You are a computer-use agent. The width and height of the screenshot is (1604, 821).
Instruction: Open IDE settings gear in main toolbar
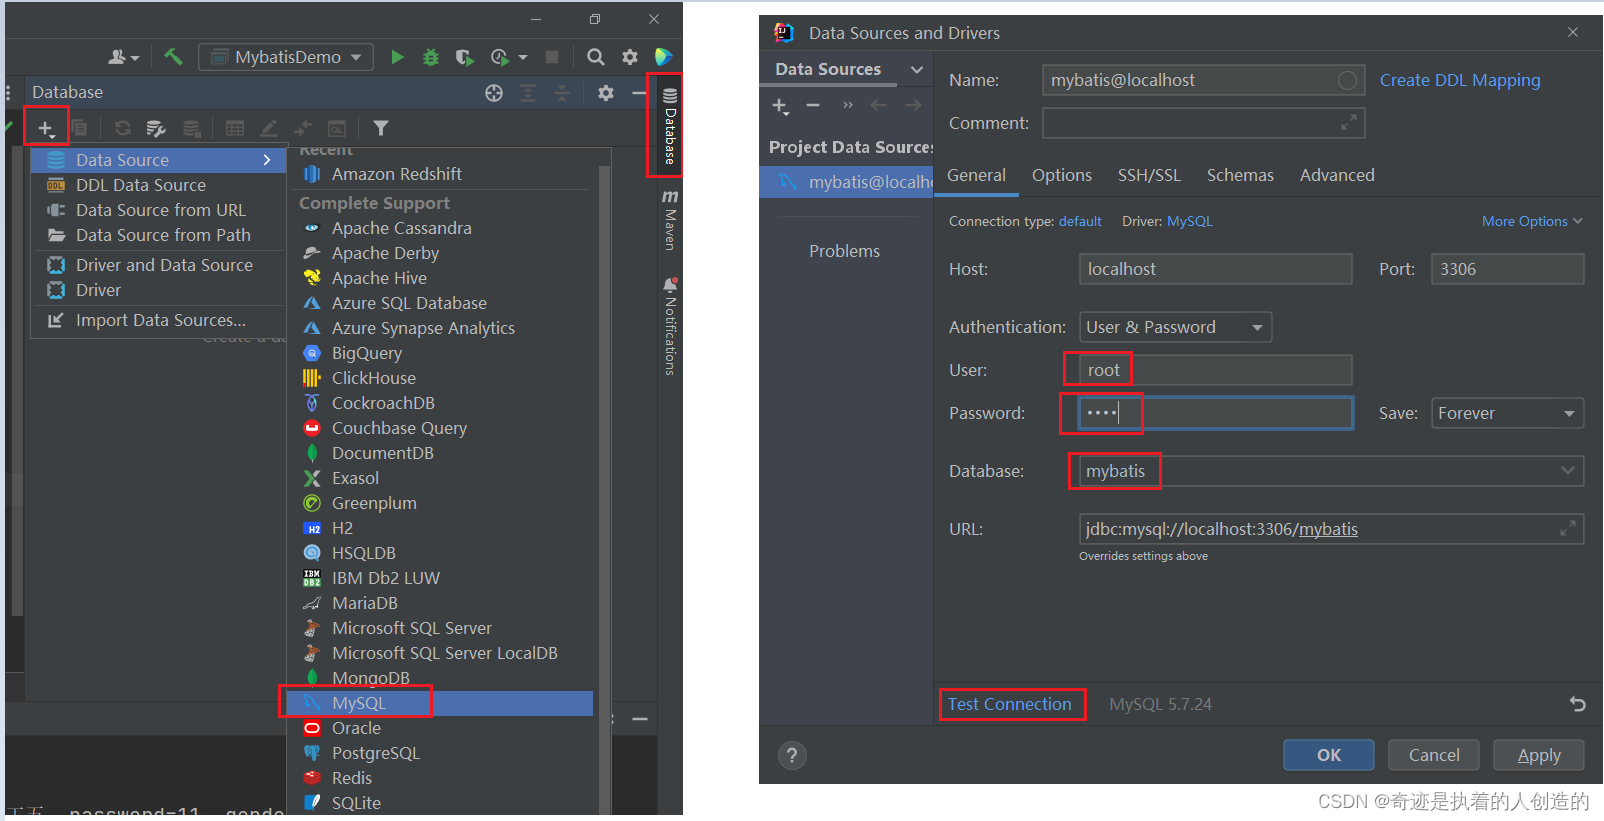(629, 57)
